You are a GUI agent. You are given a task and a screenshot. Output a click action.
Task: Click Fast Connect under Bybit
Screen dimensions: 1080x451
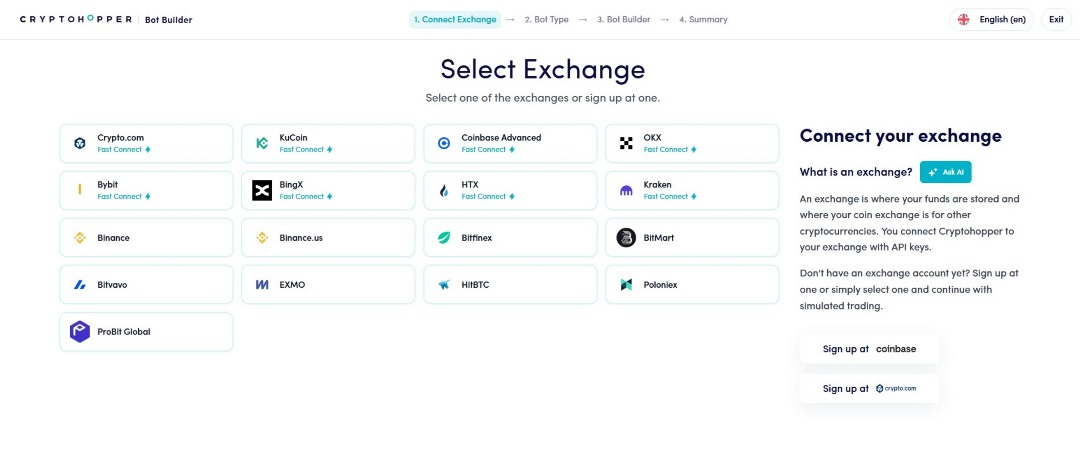click(119, 196)
